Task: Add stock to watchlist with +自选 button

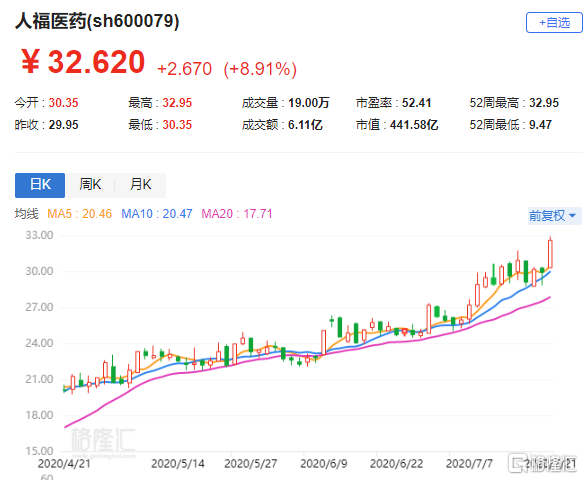Action: click(554, 23)
